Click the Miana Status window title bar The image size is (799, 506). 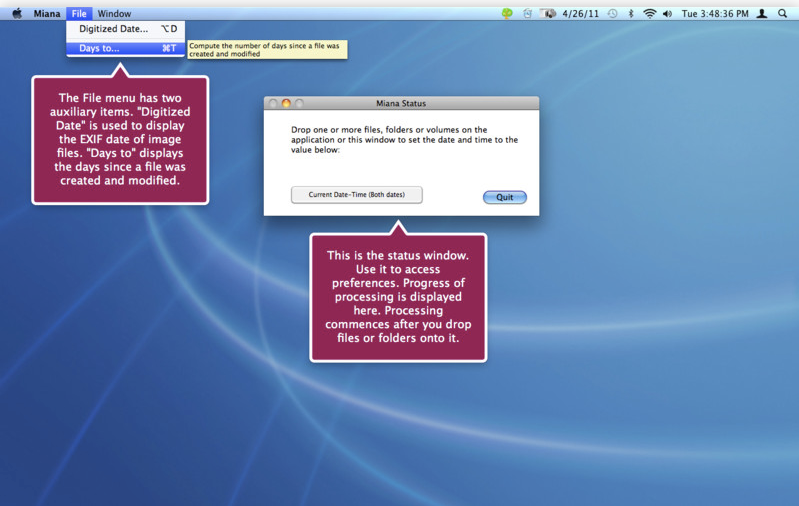(401, 103)
